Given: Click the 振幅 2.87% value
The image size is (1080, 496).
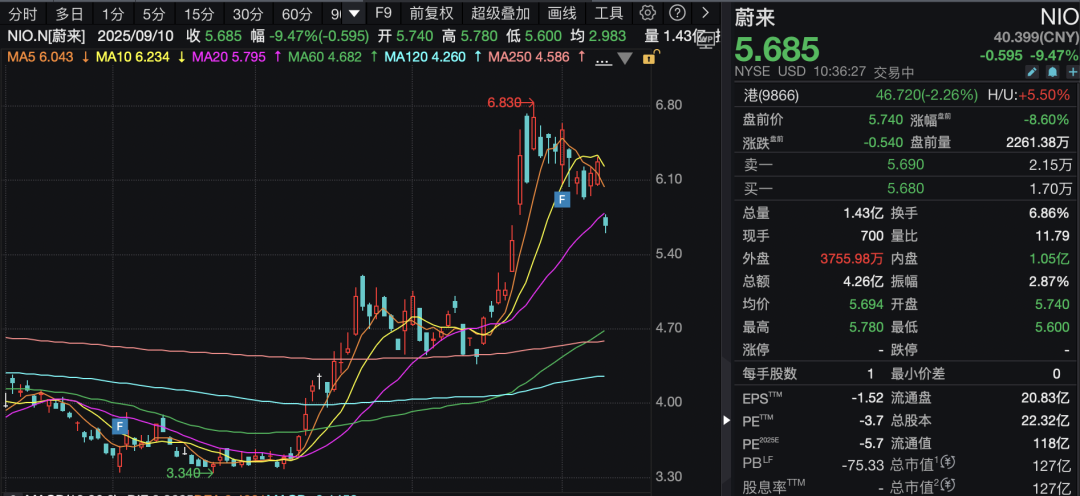Looking at the screenshot, I should pos(1051,282).
